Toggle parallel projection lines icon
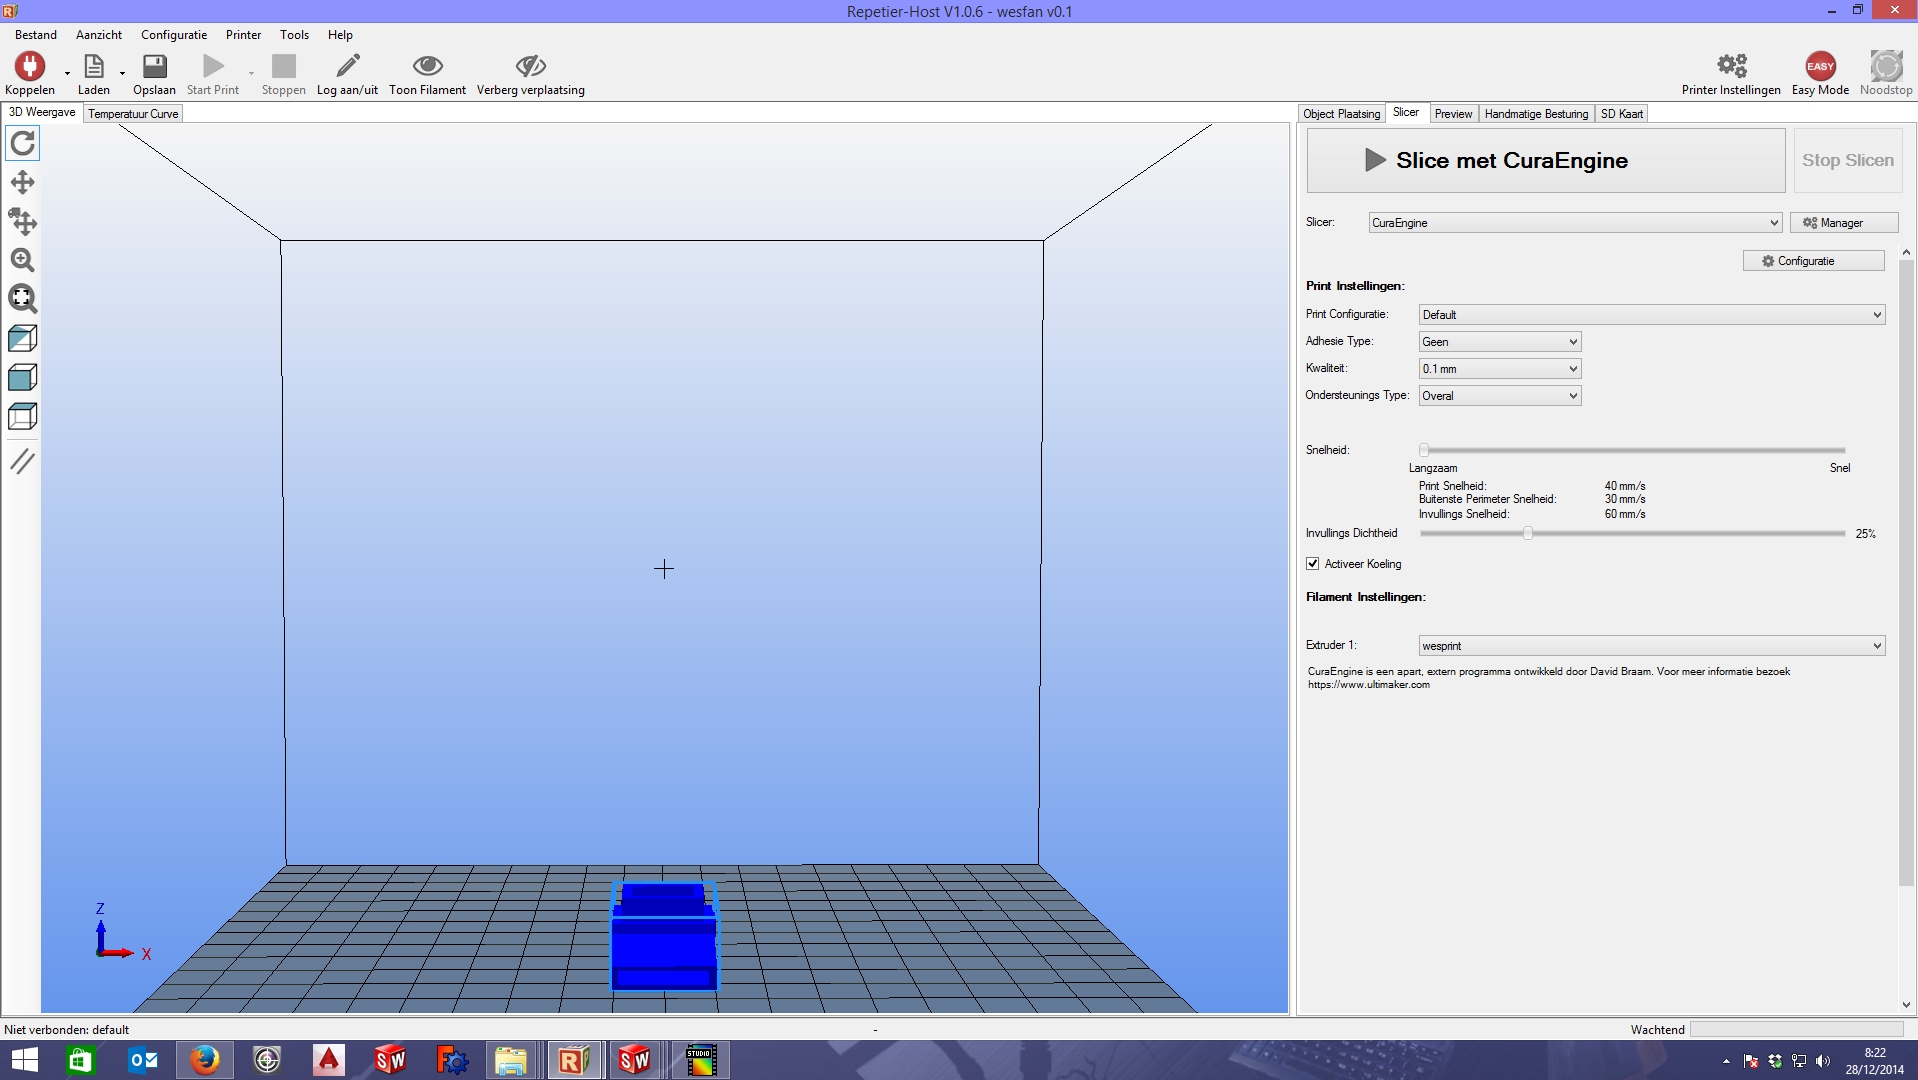 coord(22,461)
